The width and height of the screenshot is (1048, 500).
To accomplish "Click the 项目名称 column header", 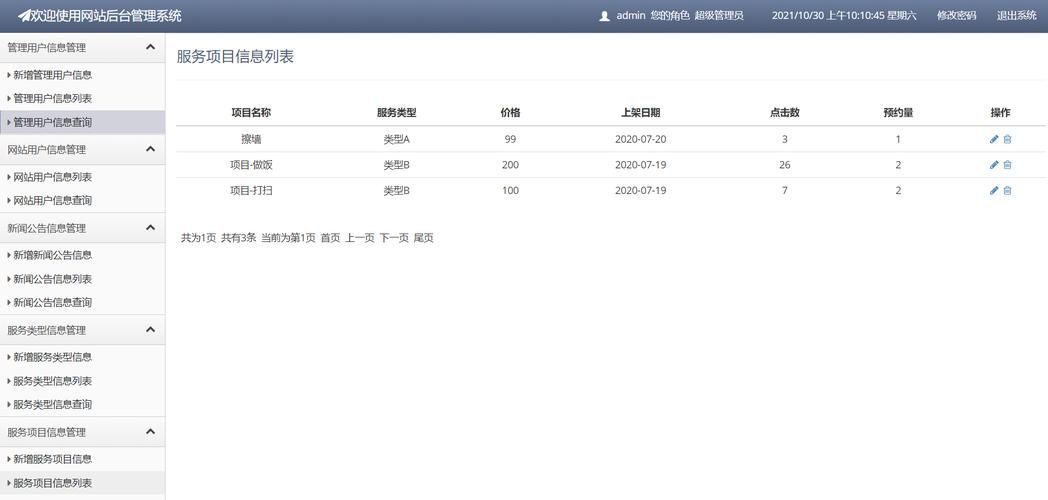I will [251, 113].
